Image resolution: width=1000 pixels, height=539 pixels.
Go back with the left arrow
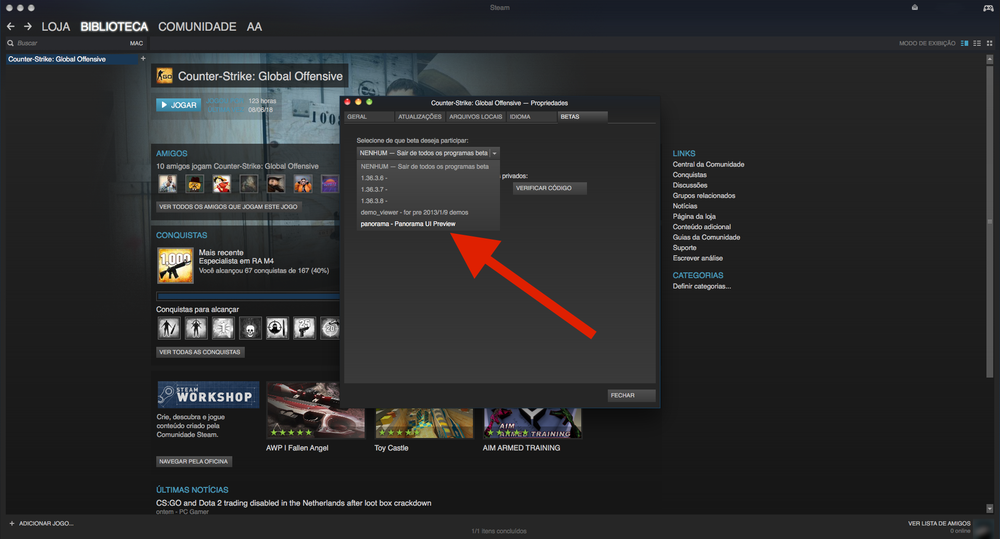(10, 26)
